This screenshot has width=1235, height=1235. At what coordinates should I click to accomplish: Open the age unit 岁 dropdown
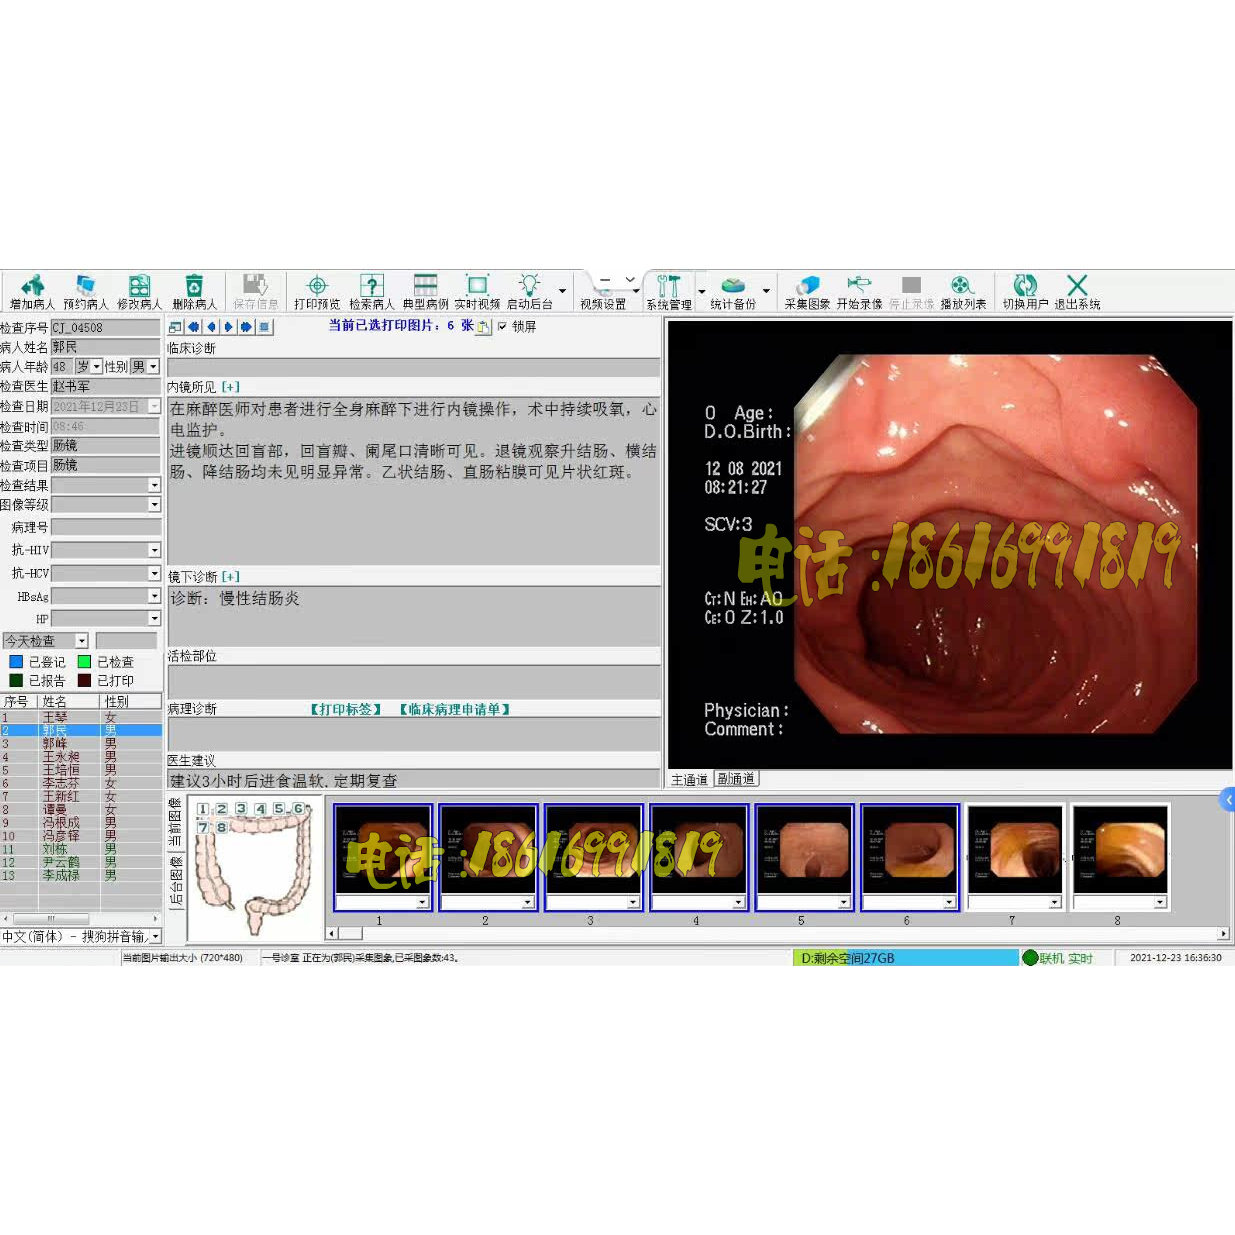97,367
